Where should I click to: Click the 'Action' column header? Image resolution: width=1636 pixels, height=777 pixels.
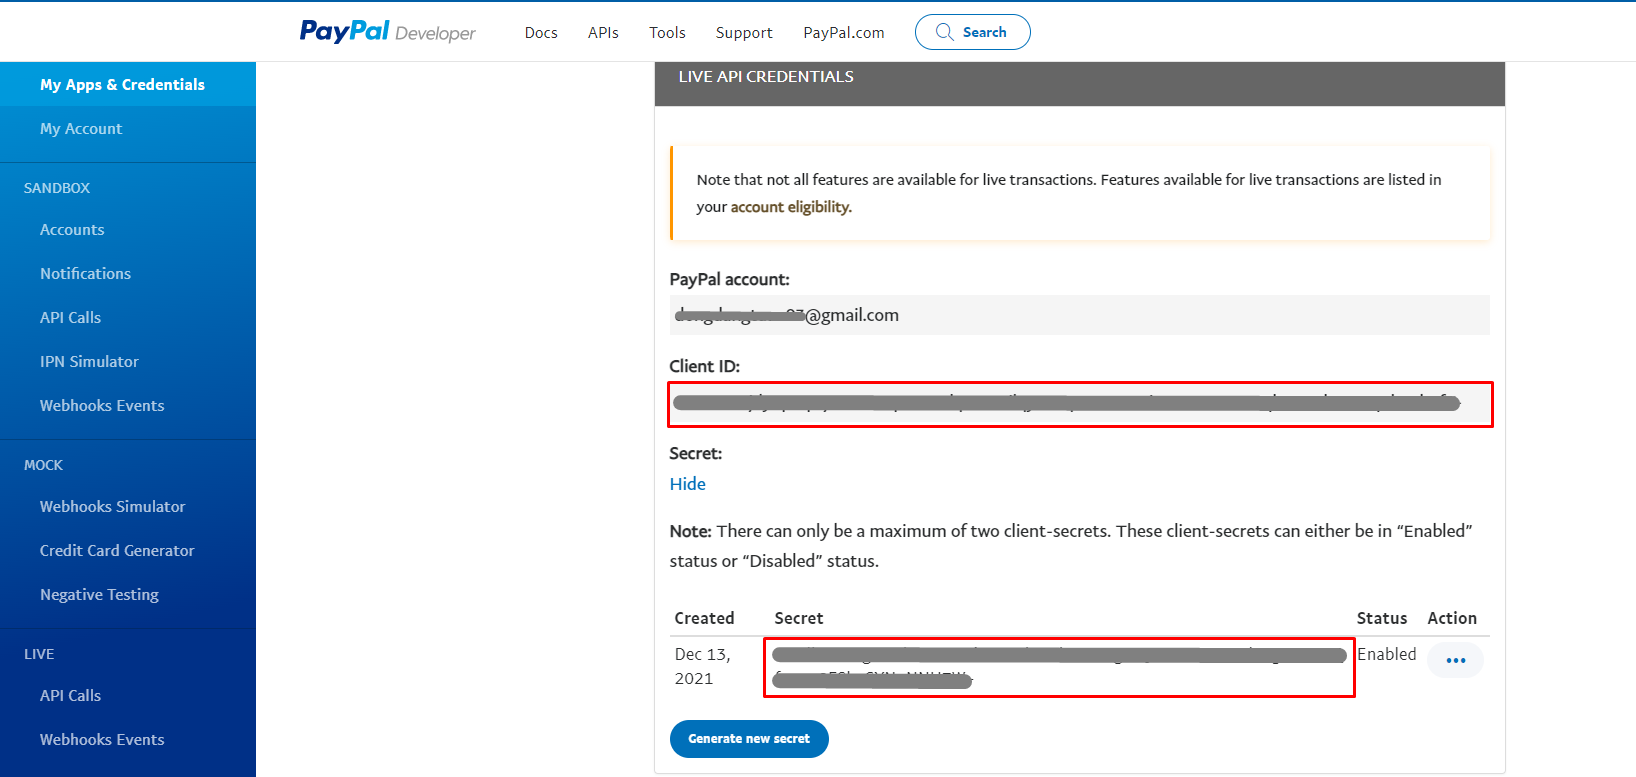(1452, 618)
